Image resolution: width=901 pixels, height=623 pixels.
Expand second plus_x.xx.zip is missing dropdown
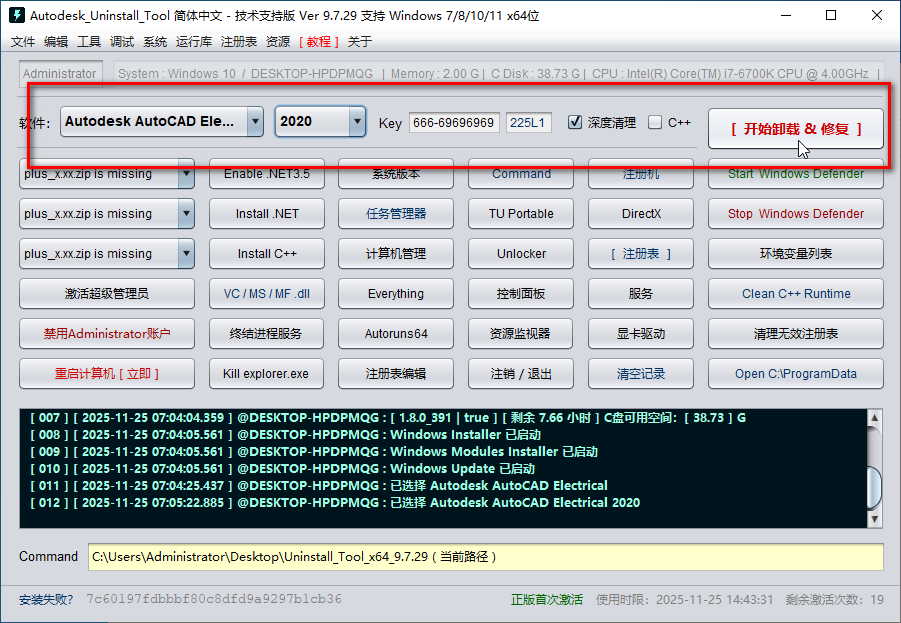coord(186,214)
